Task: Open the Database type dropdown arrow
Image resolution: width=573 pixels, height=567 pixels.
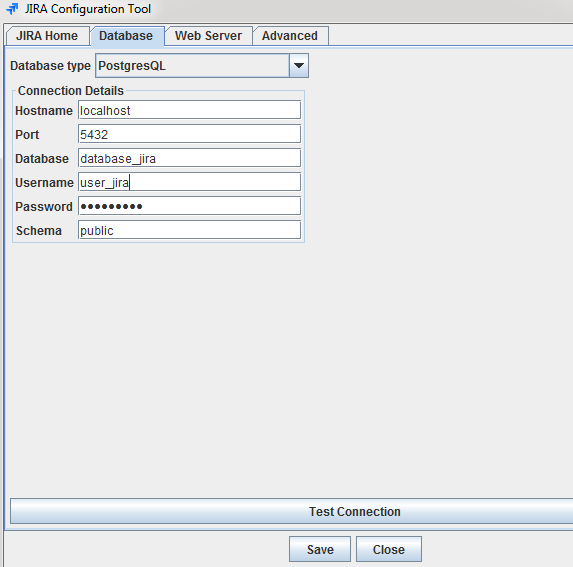Action: [299, 66]
